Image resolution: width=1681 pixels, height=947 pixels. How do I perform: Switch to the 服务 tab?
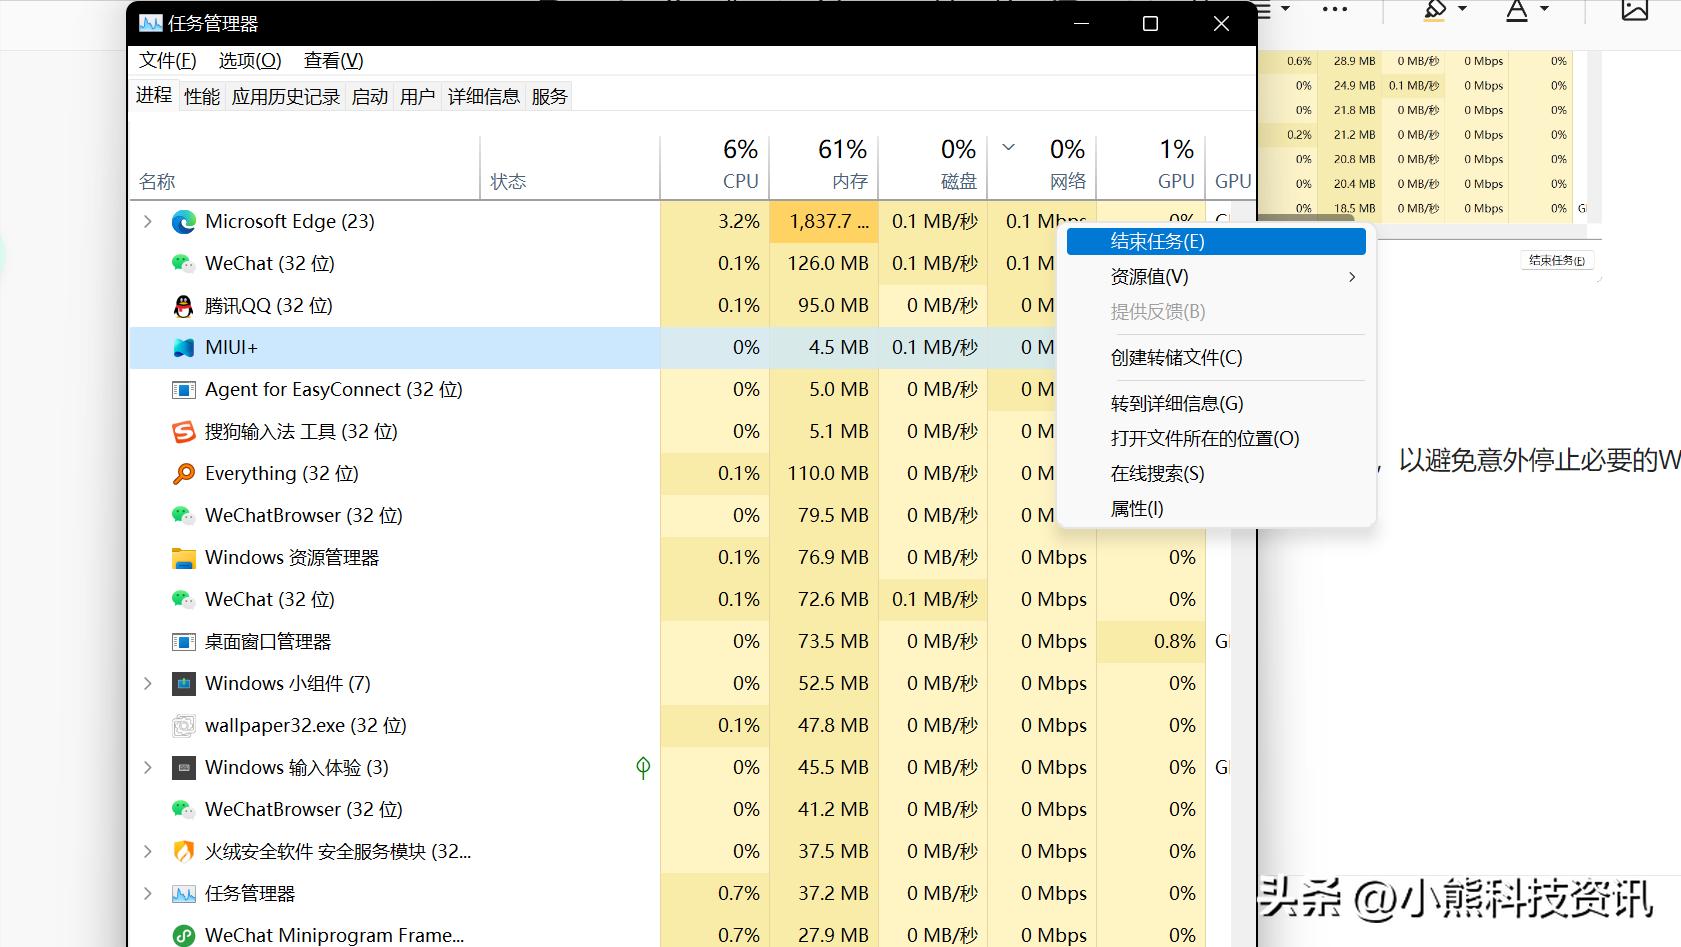point(549,95)
